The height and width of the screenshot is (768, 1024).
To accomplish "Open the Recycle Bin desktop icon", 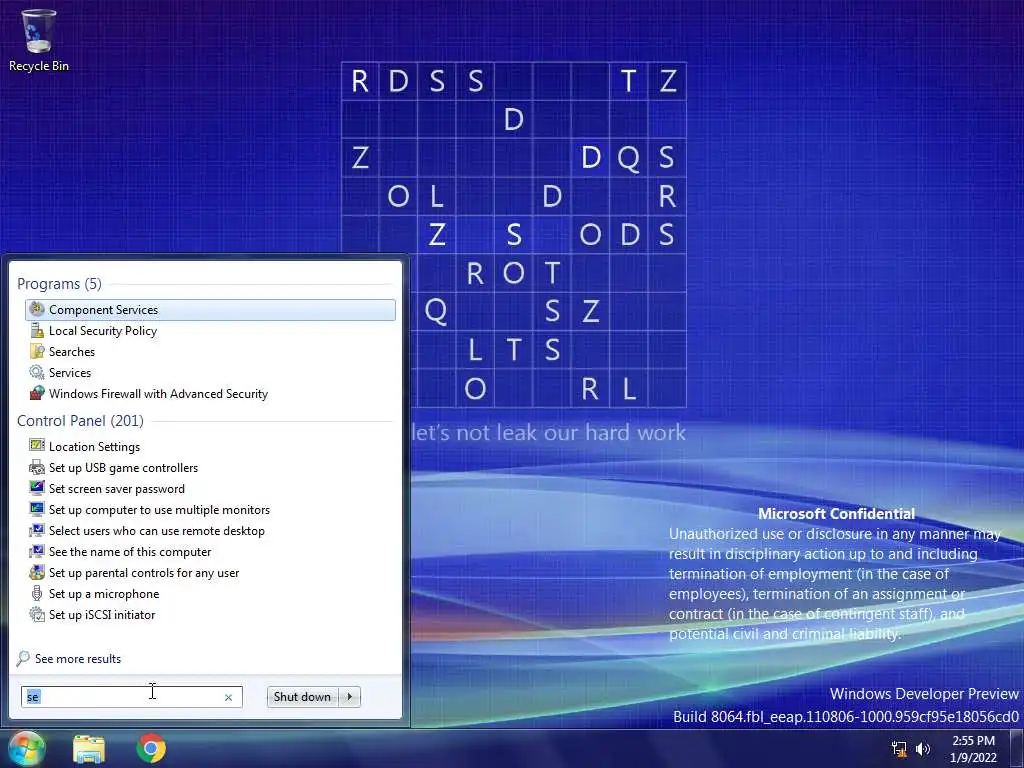I will coord(39,40).
